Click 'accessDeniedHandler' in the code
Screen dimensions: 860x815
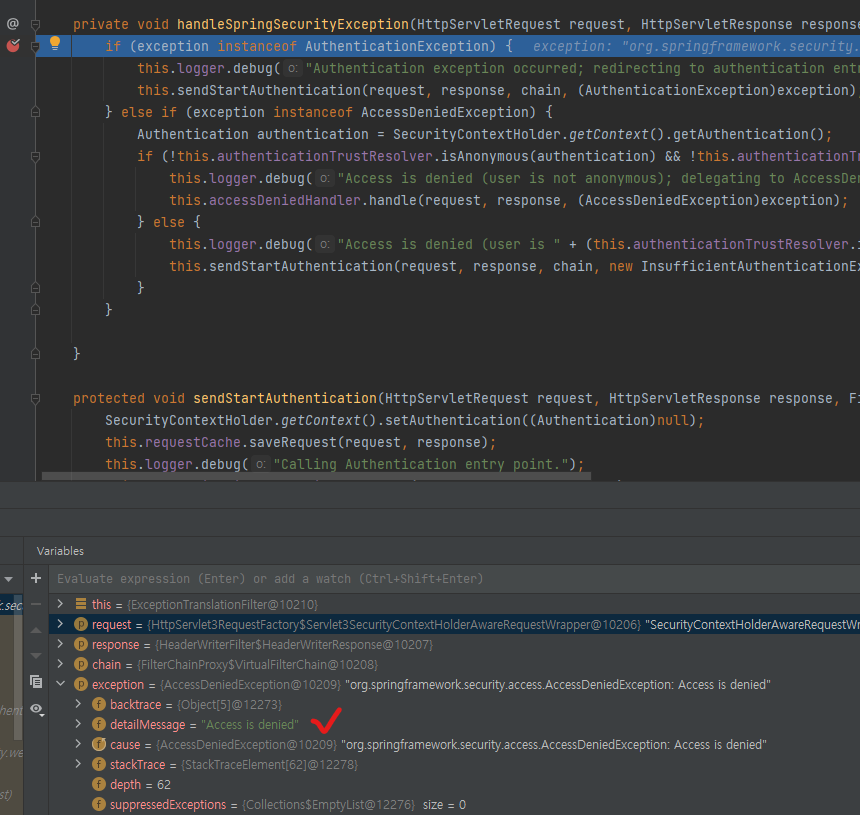click(x=285, y=200)
